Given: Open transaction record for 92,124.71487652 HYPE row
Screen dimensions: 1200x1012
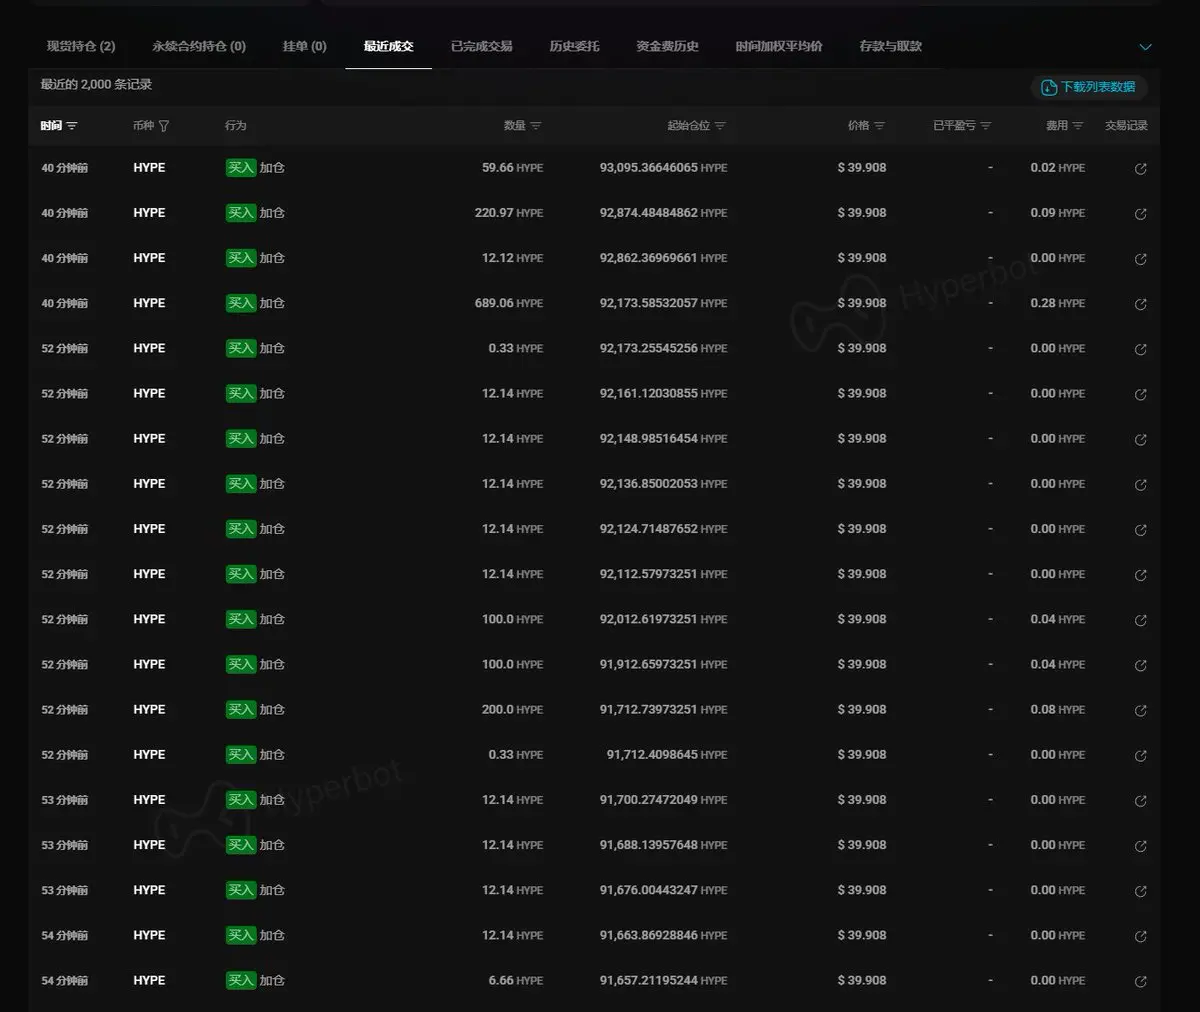Looking at the screenshot, I should pos(1140,530).
